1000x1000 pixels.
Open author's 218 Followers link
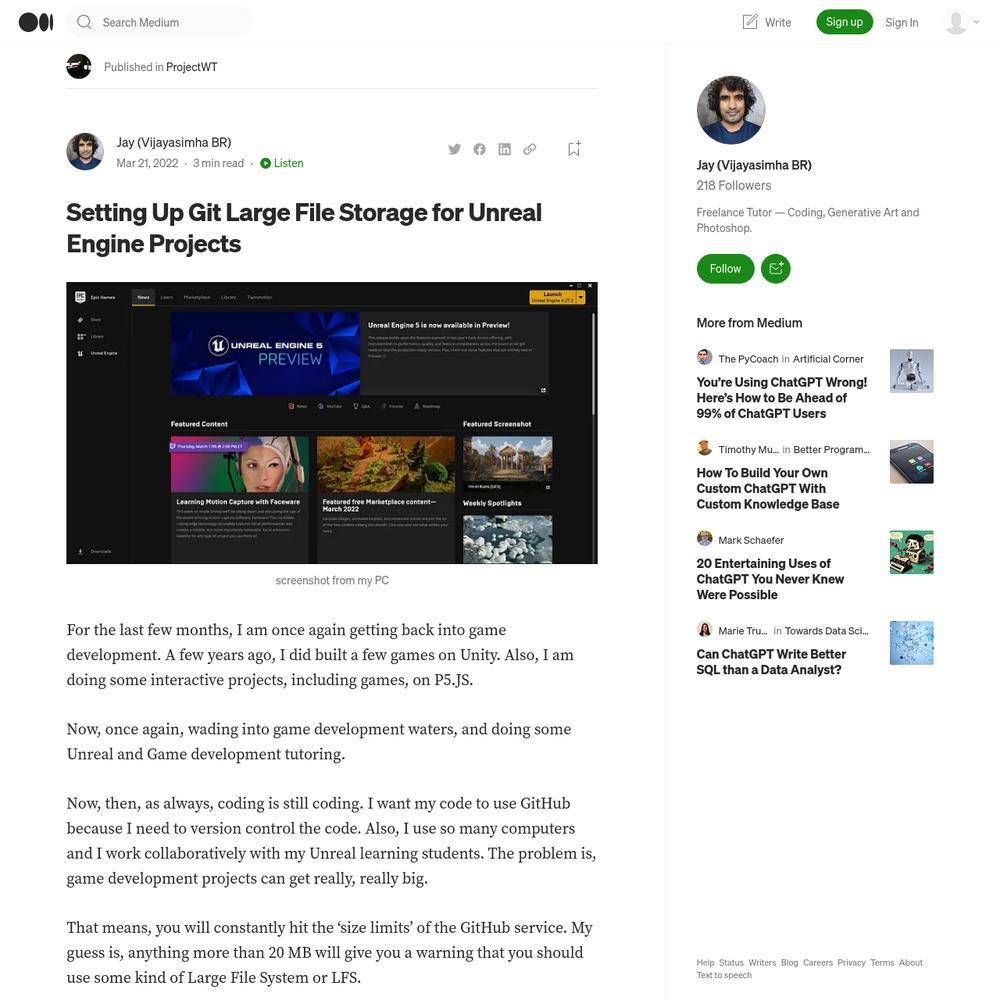[x=733, y=186]
